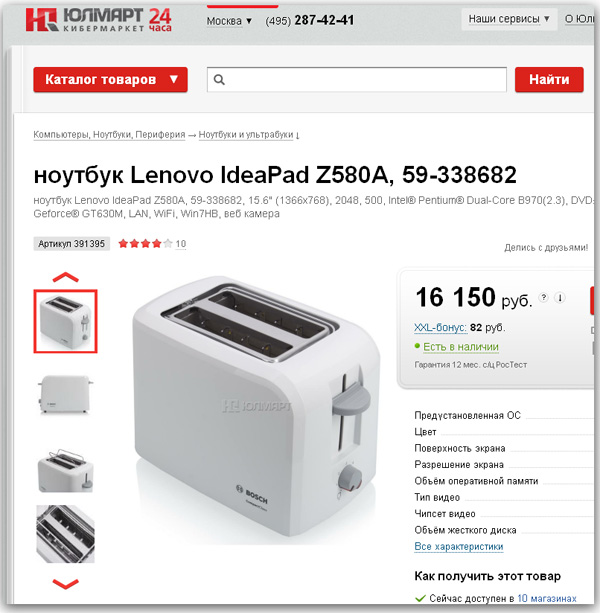
Task: Click the question mark icon beside price
Action: tap(543, 298)
